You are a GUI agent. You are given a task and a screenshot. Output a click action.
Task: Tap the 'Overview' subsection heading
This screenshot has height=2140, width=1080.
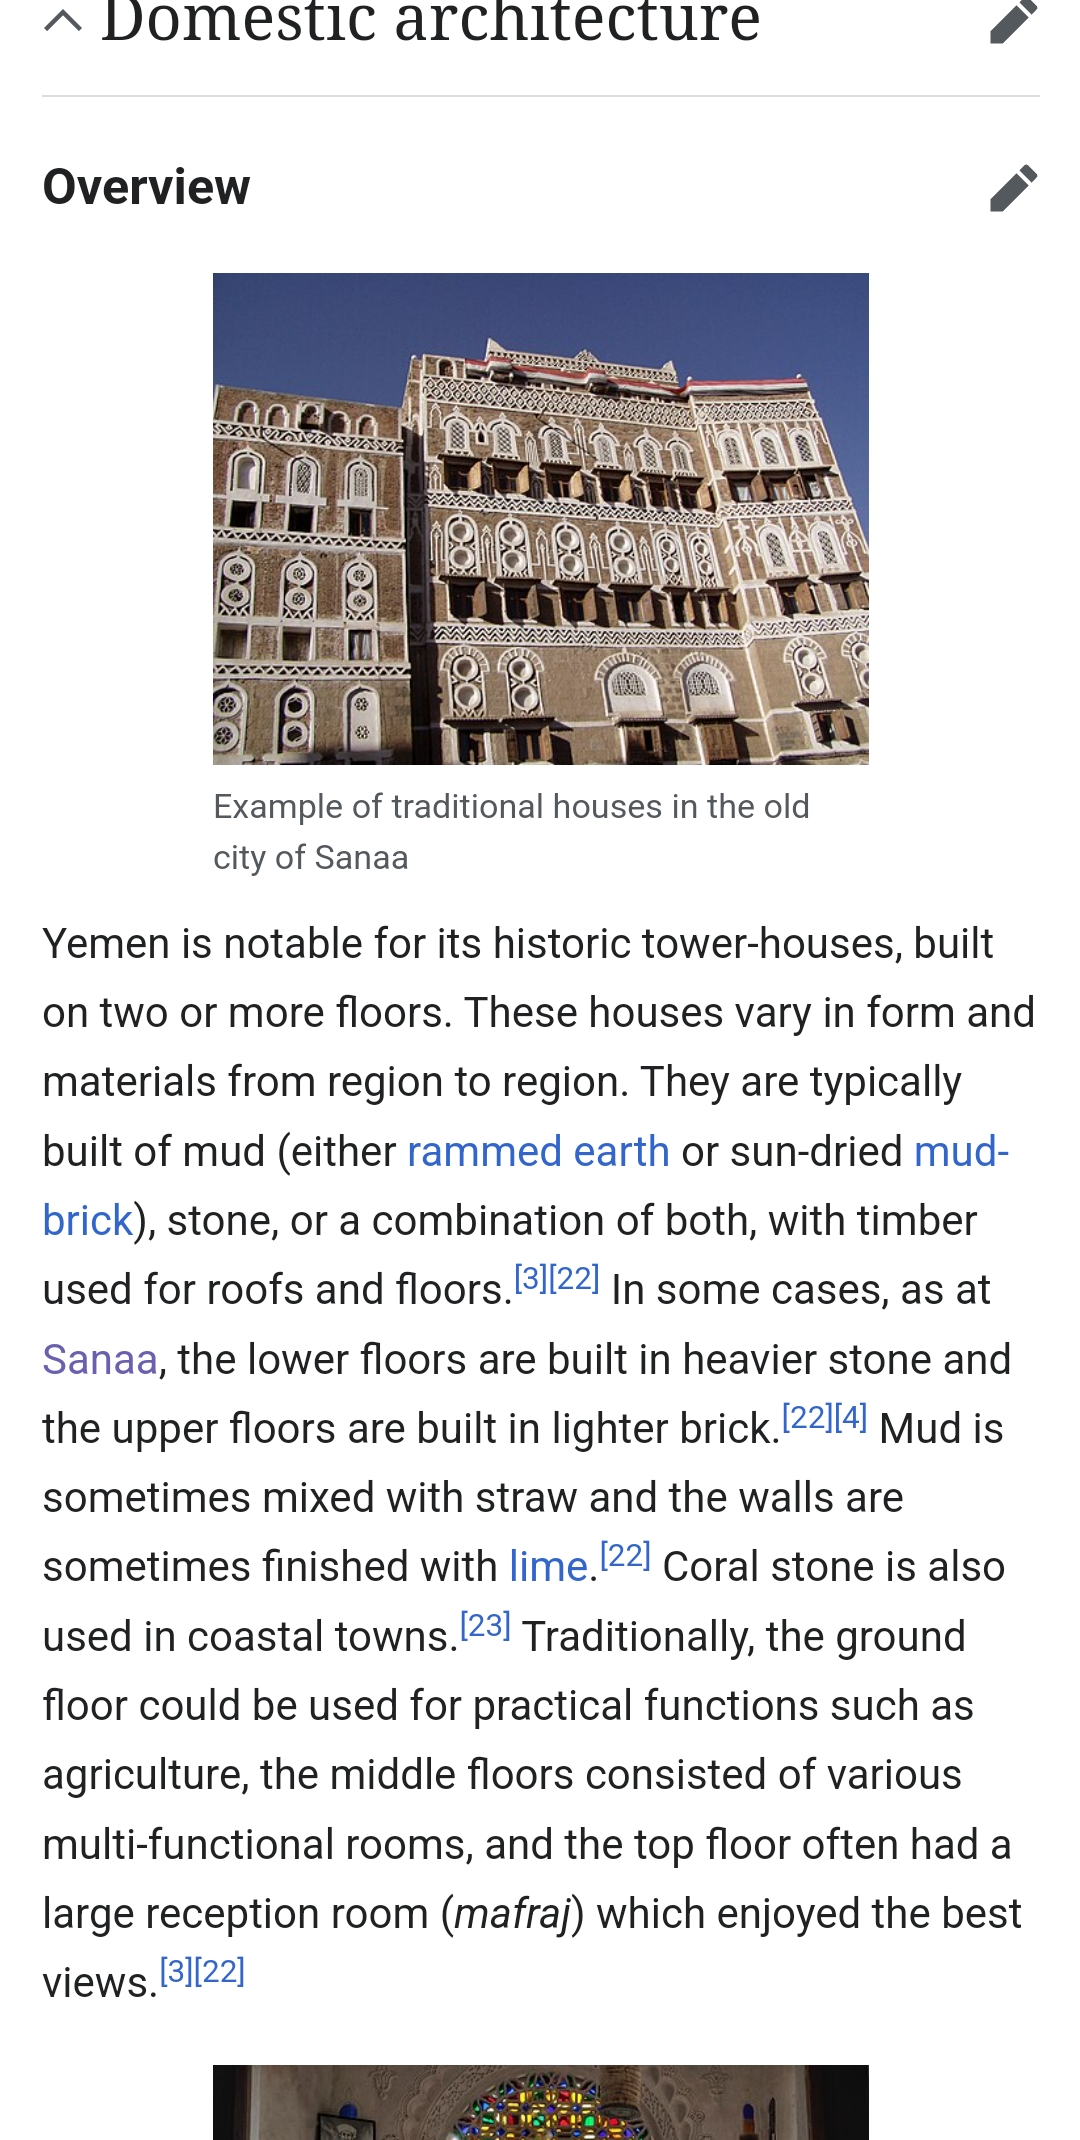(147, 187)
